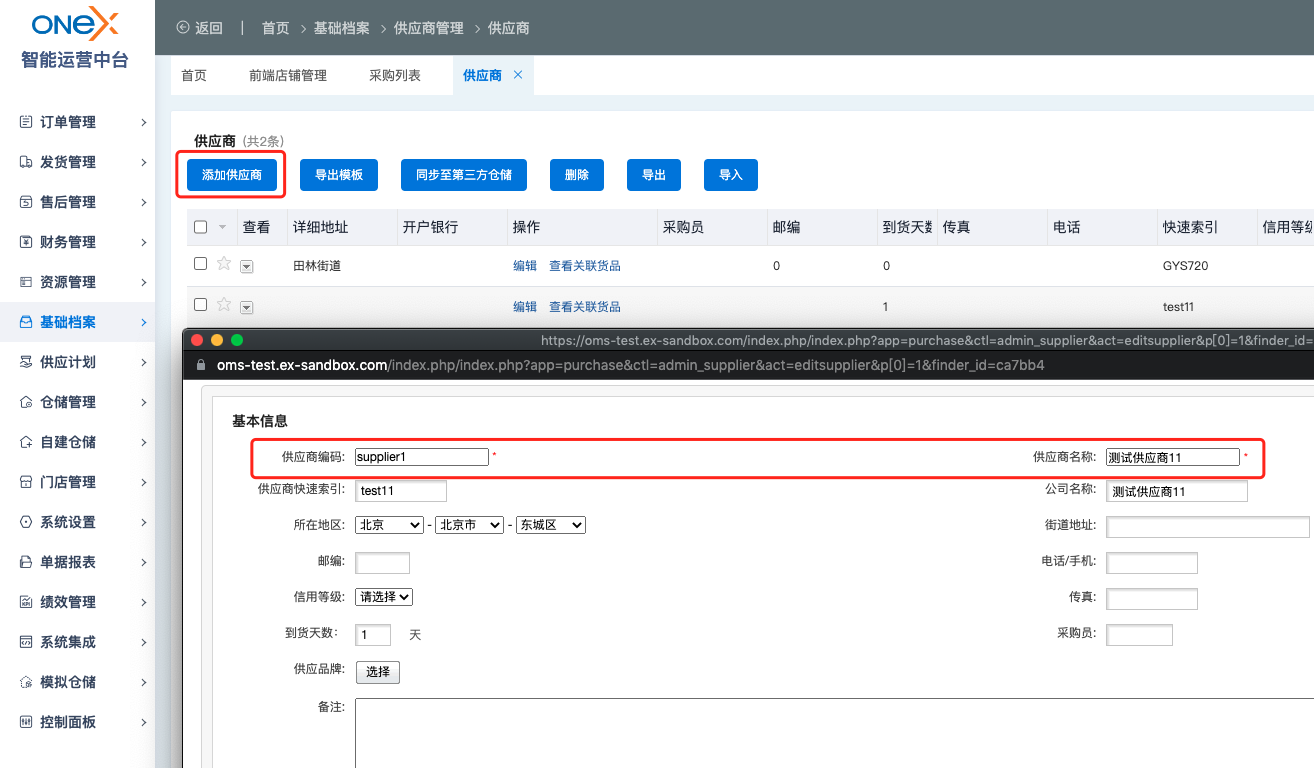Image resolution: width=1314 pixels, height=768 pixels.
Task: Click the 单据报表 sidebar icon
Action: click(27, 562)
